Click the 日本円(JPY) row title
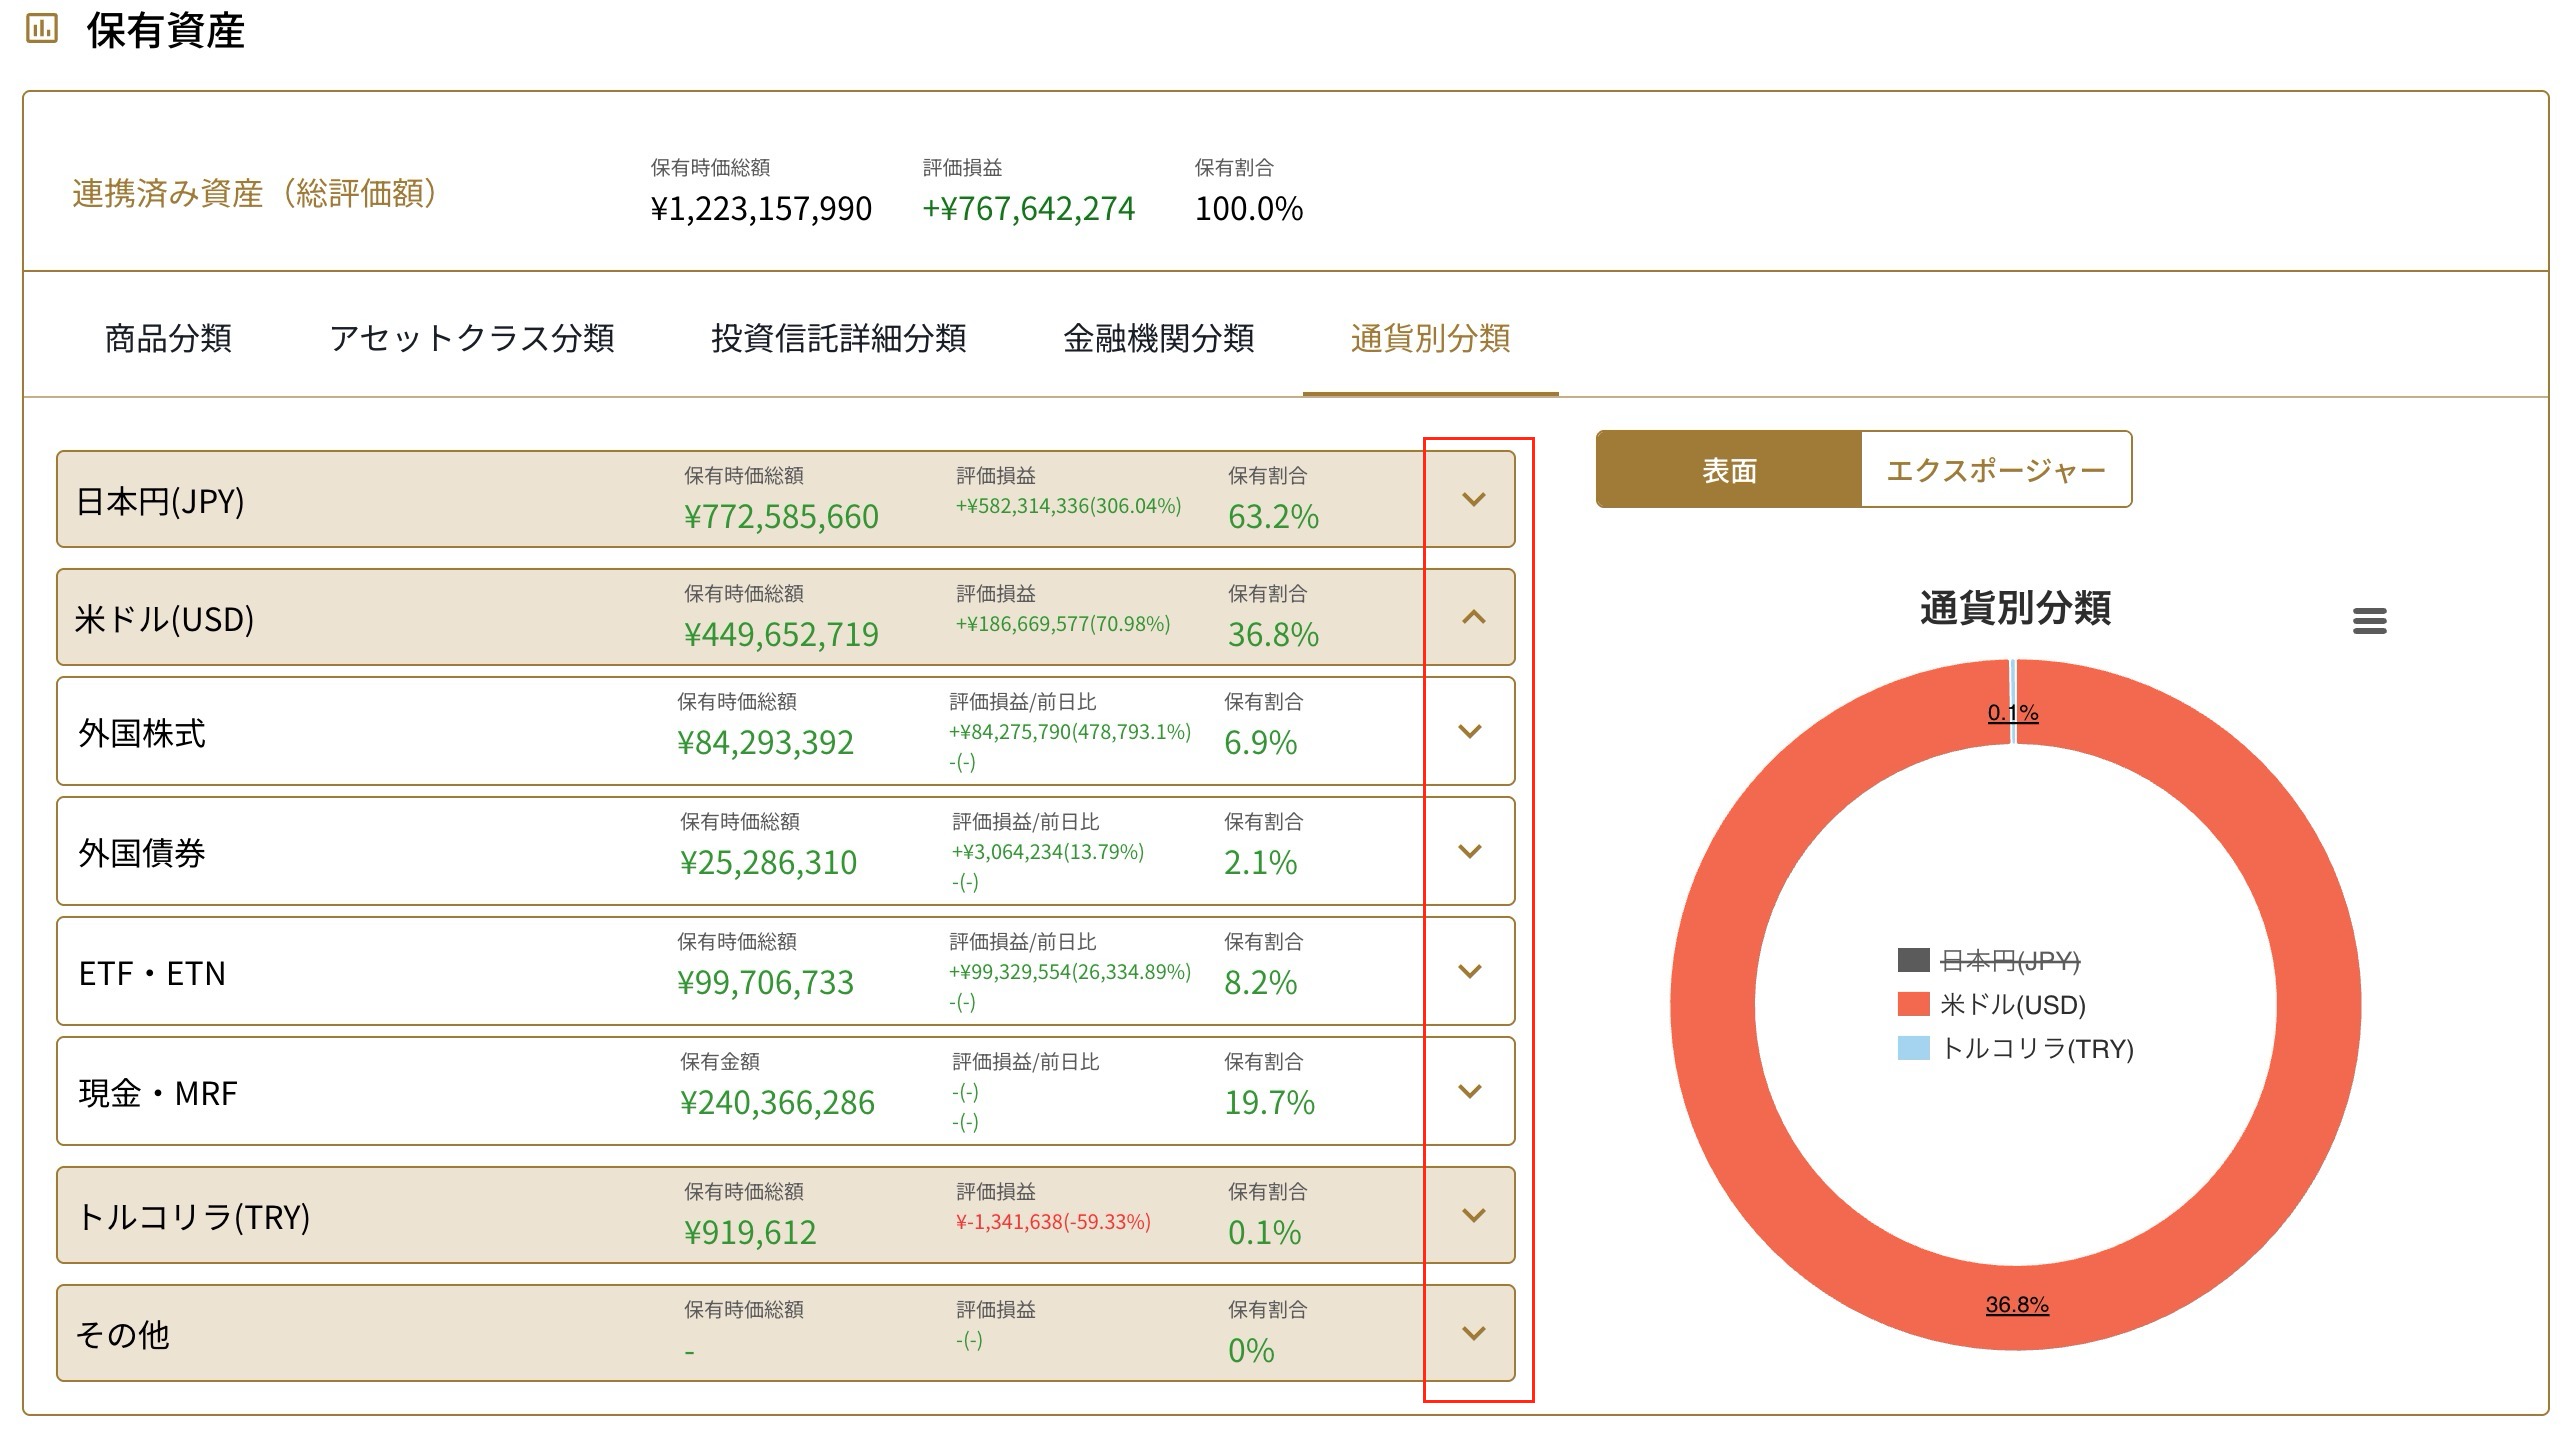The height and width of the screenshot is (1438, 2576). (x=160, y=501)
